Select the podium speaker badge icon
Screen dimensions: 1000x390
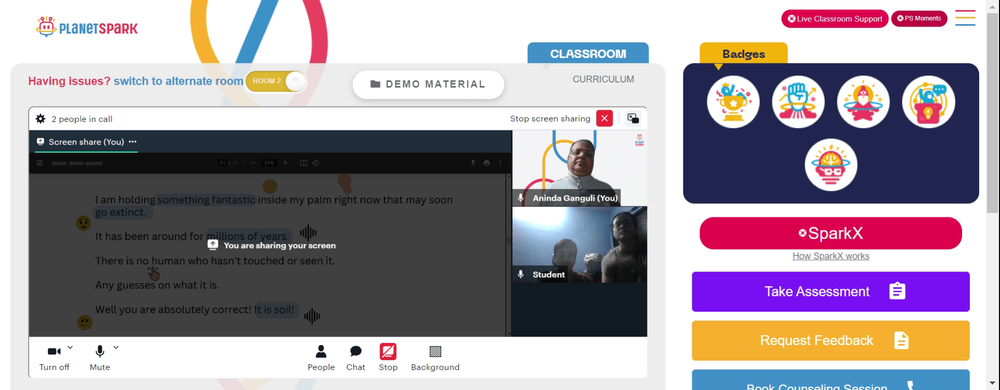tap(928, 102)
